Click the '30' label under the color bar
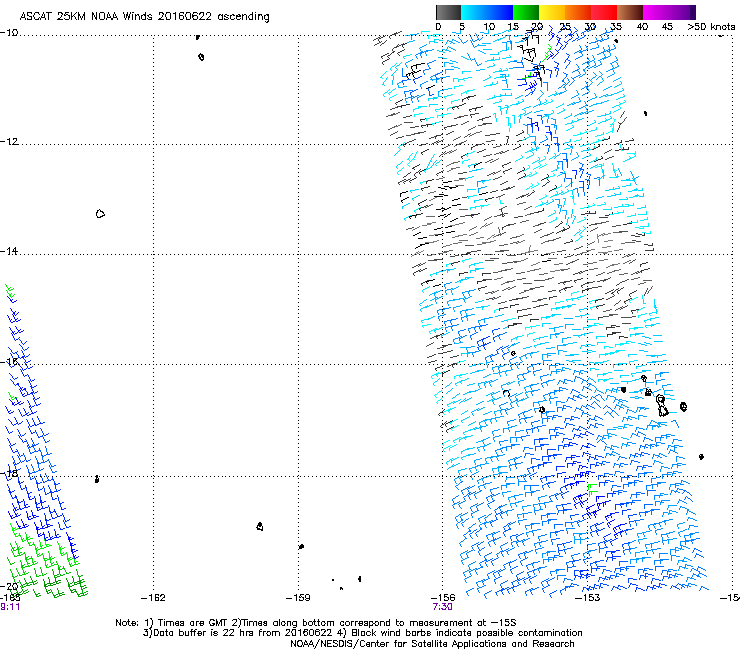 [x=590, y=27]
